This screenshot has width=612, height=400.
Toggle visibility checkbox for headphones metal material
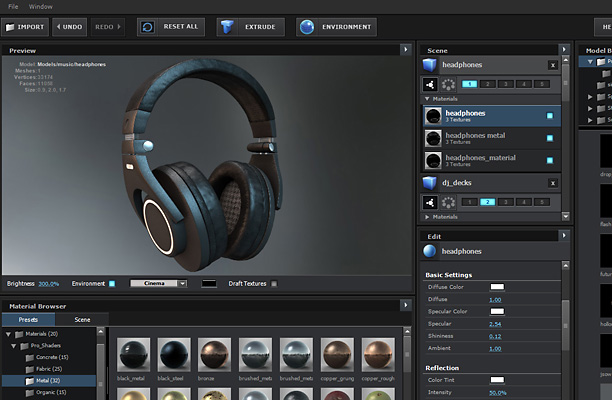(549, 138)
